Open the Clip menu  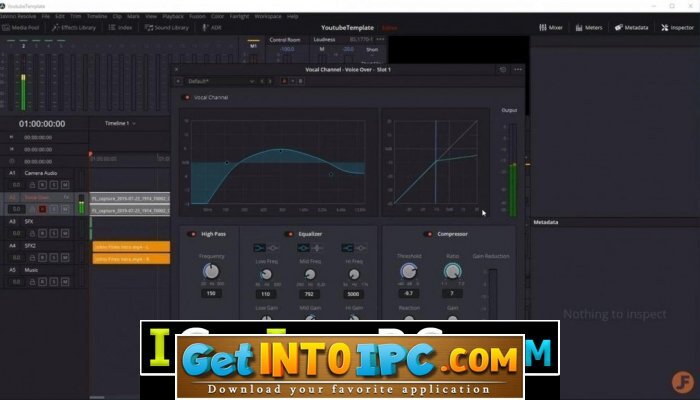pos(117,16)
